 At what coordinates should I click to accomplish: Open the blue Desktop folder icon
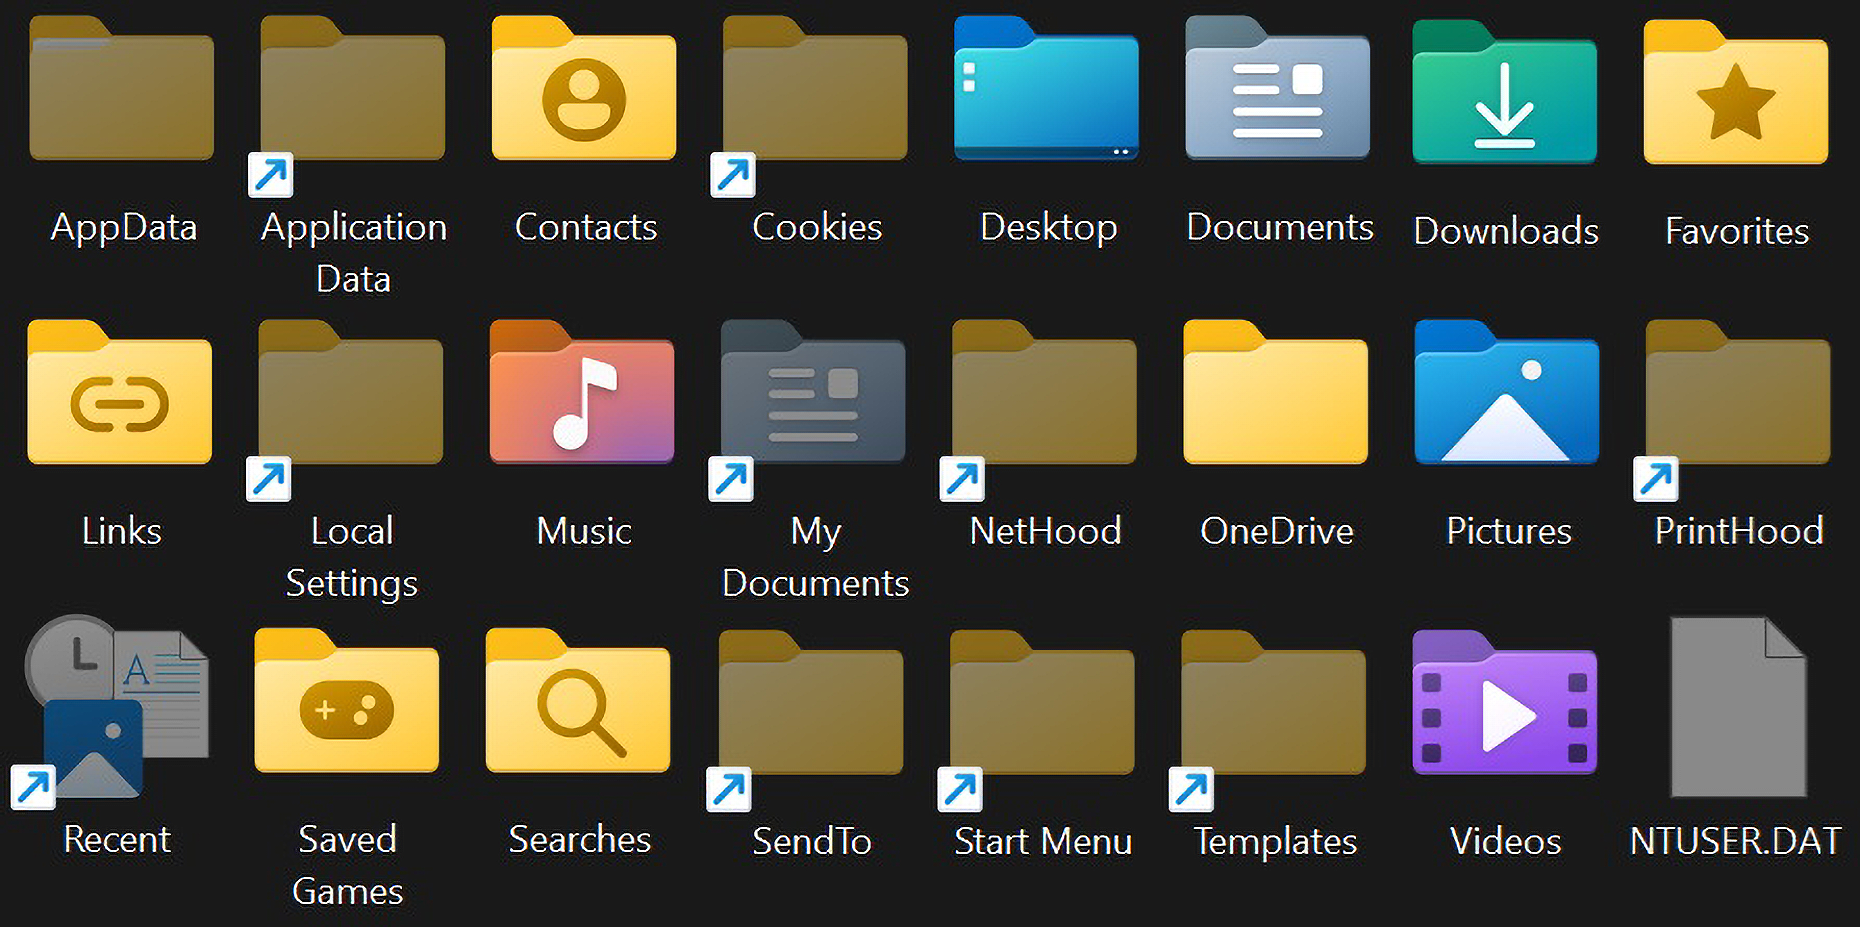pyautogui.click(x=1046, y=88)
